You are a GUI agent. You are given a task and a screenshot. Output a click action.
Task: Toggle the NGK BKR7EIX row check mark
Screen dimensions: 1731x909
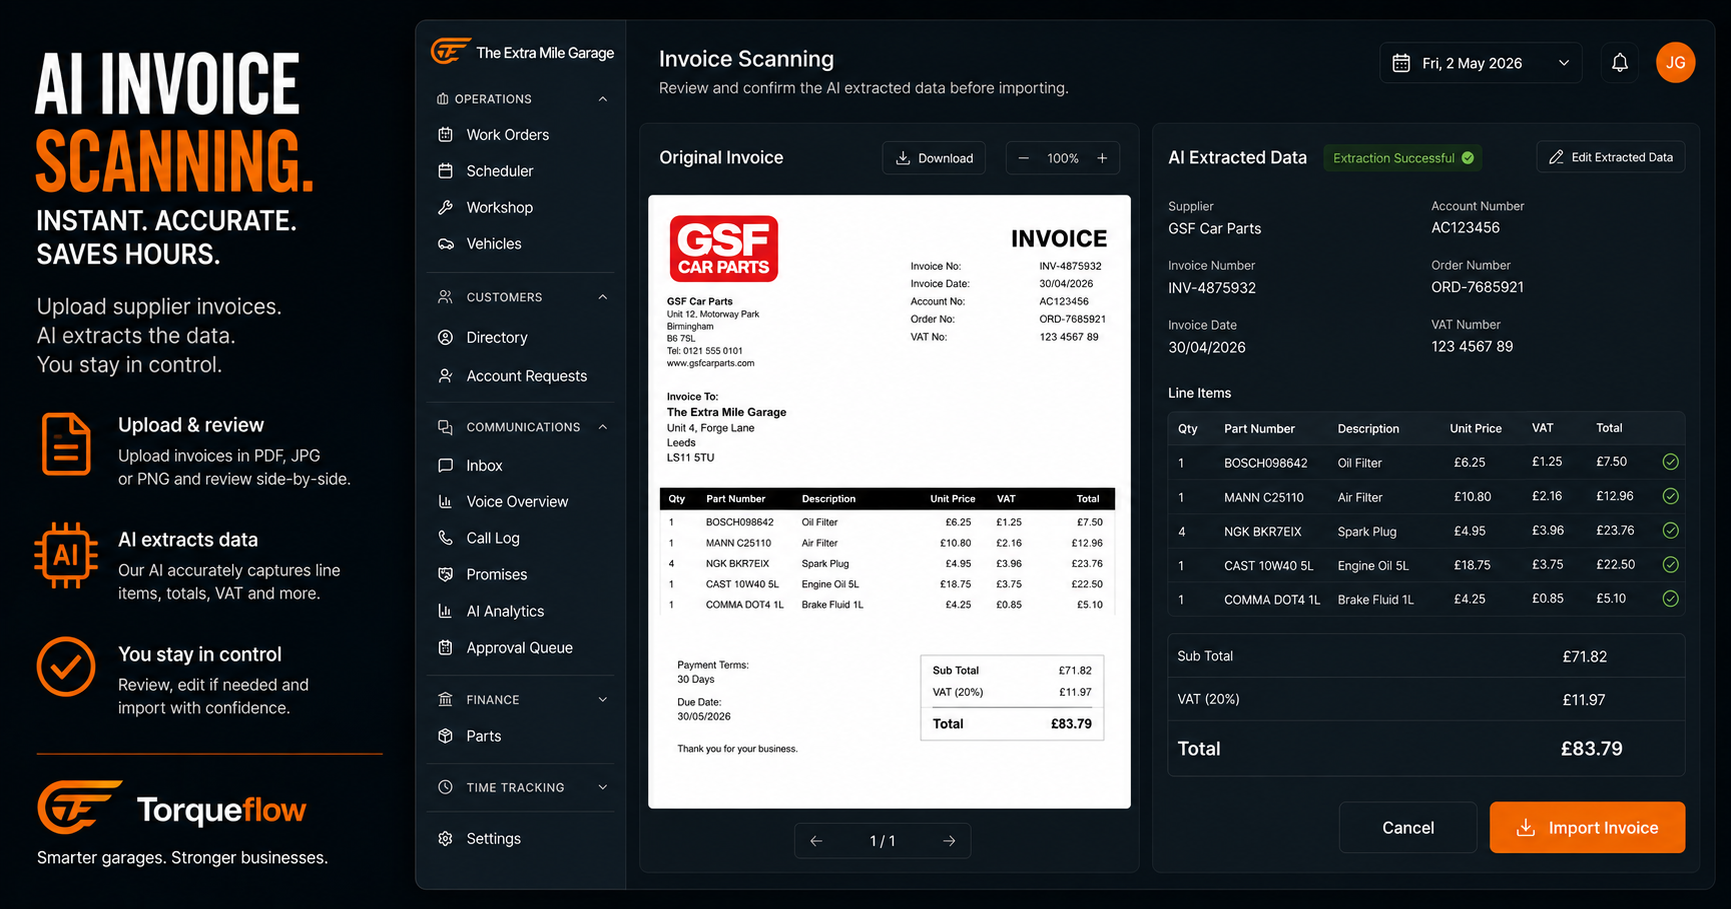point(1670,530)
